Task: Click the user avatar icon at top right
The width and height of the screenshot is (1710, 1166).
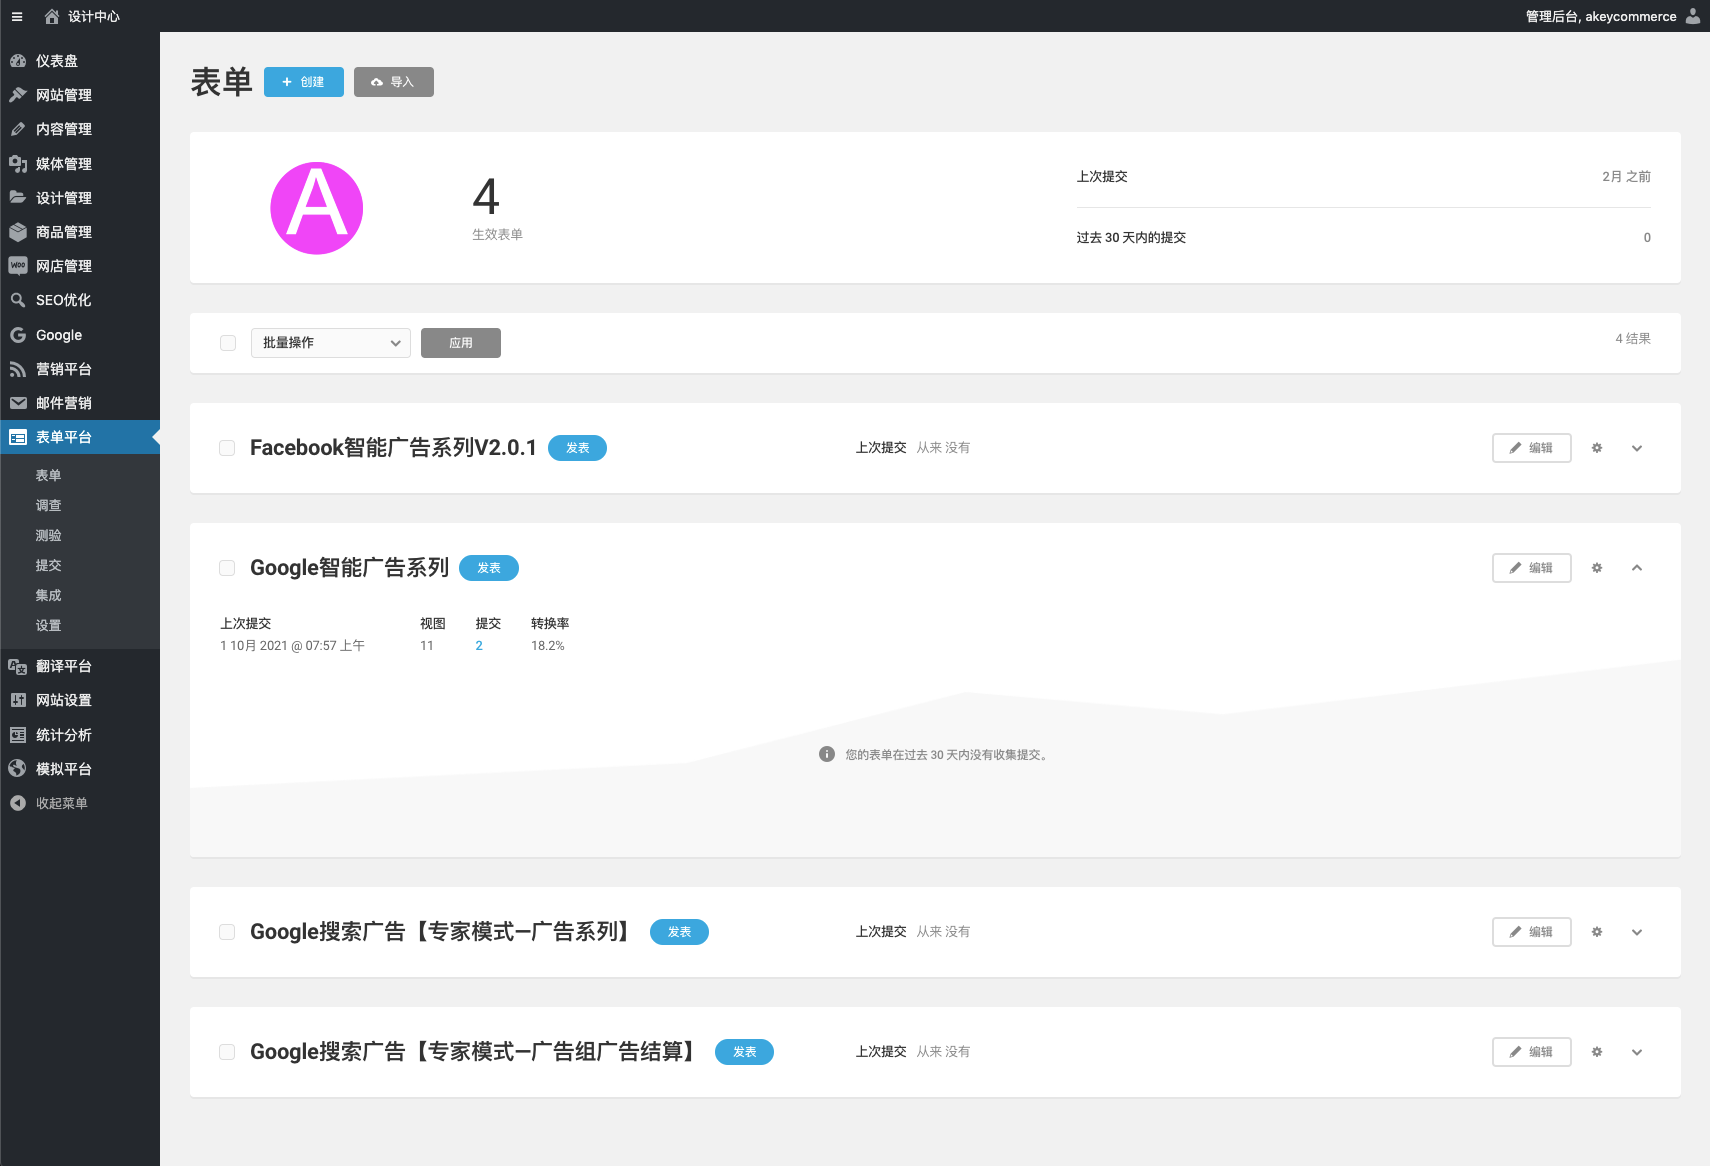Action: click(x=1693, y=16)
